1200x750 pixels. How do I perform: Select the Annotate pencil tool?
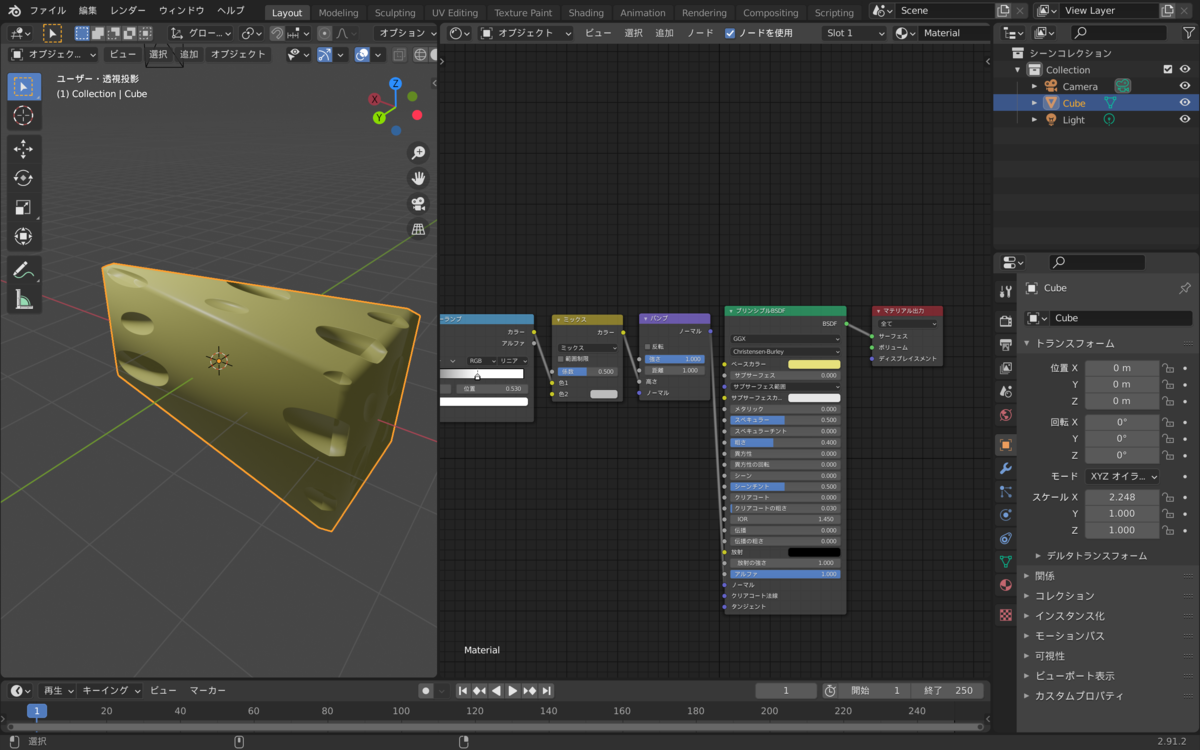coord(23,270)
